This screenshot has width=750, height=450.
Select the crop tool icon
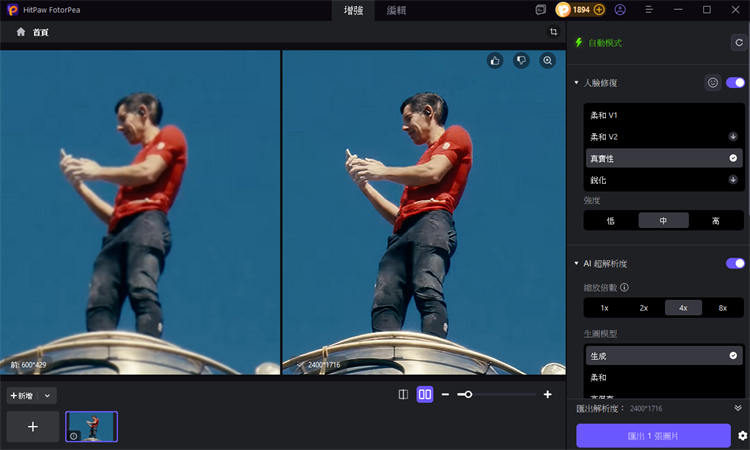point(553,32)
